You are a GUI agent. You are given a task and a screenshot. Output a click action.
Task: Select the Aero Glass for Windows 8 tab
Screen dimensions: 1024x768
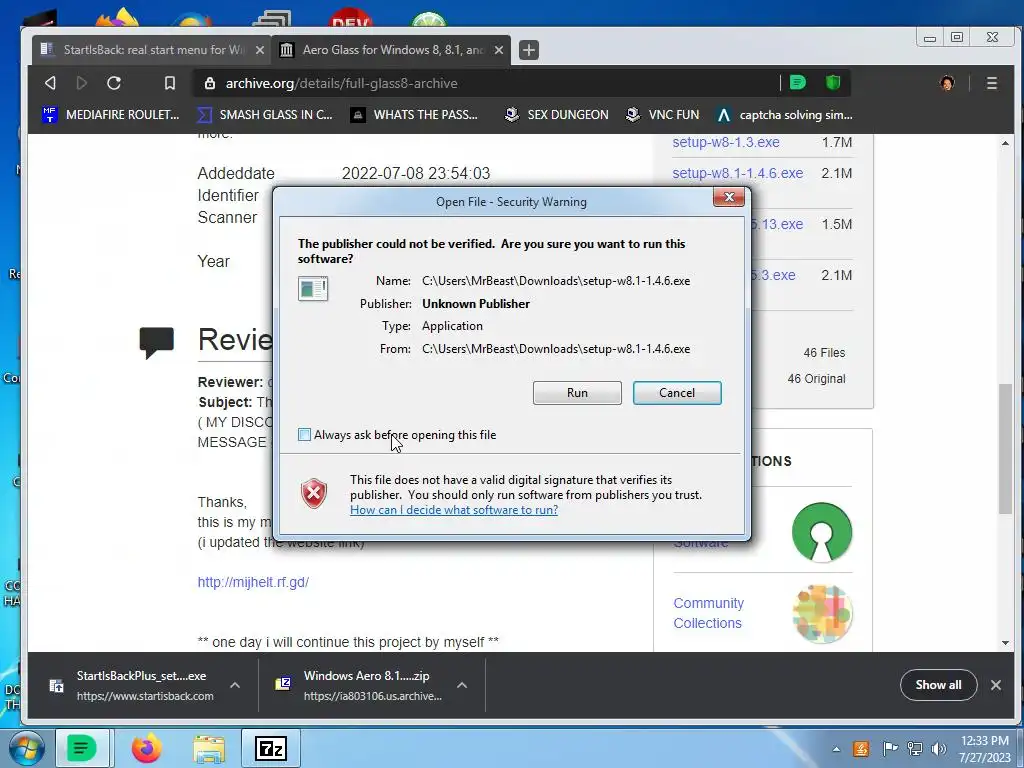click(392, 50)
